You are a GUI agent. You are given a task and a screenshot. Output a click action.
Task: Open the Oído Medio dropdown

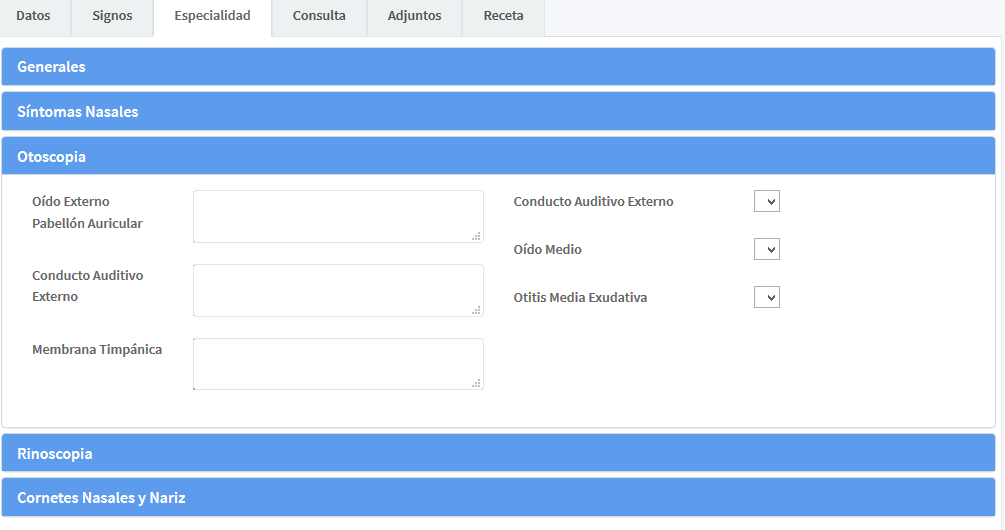point(766,249)
